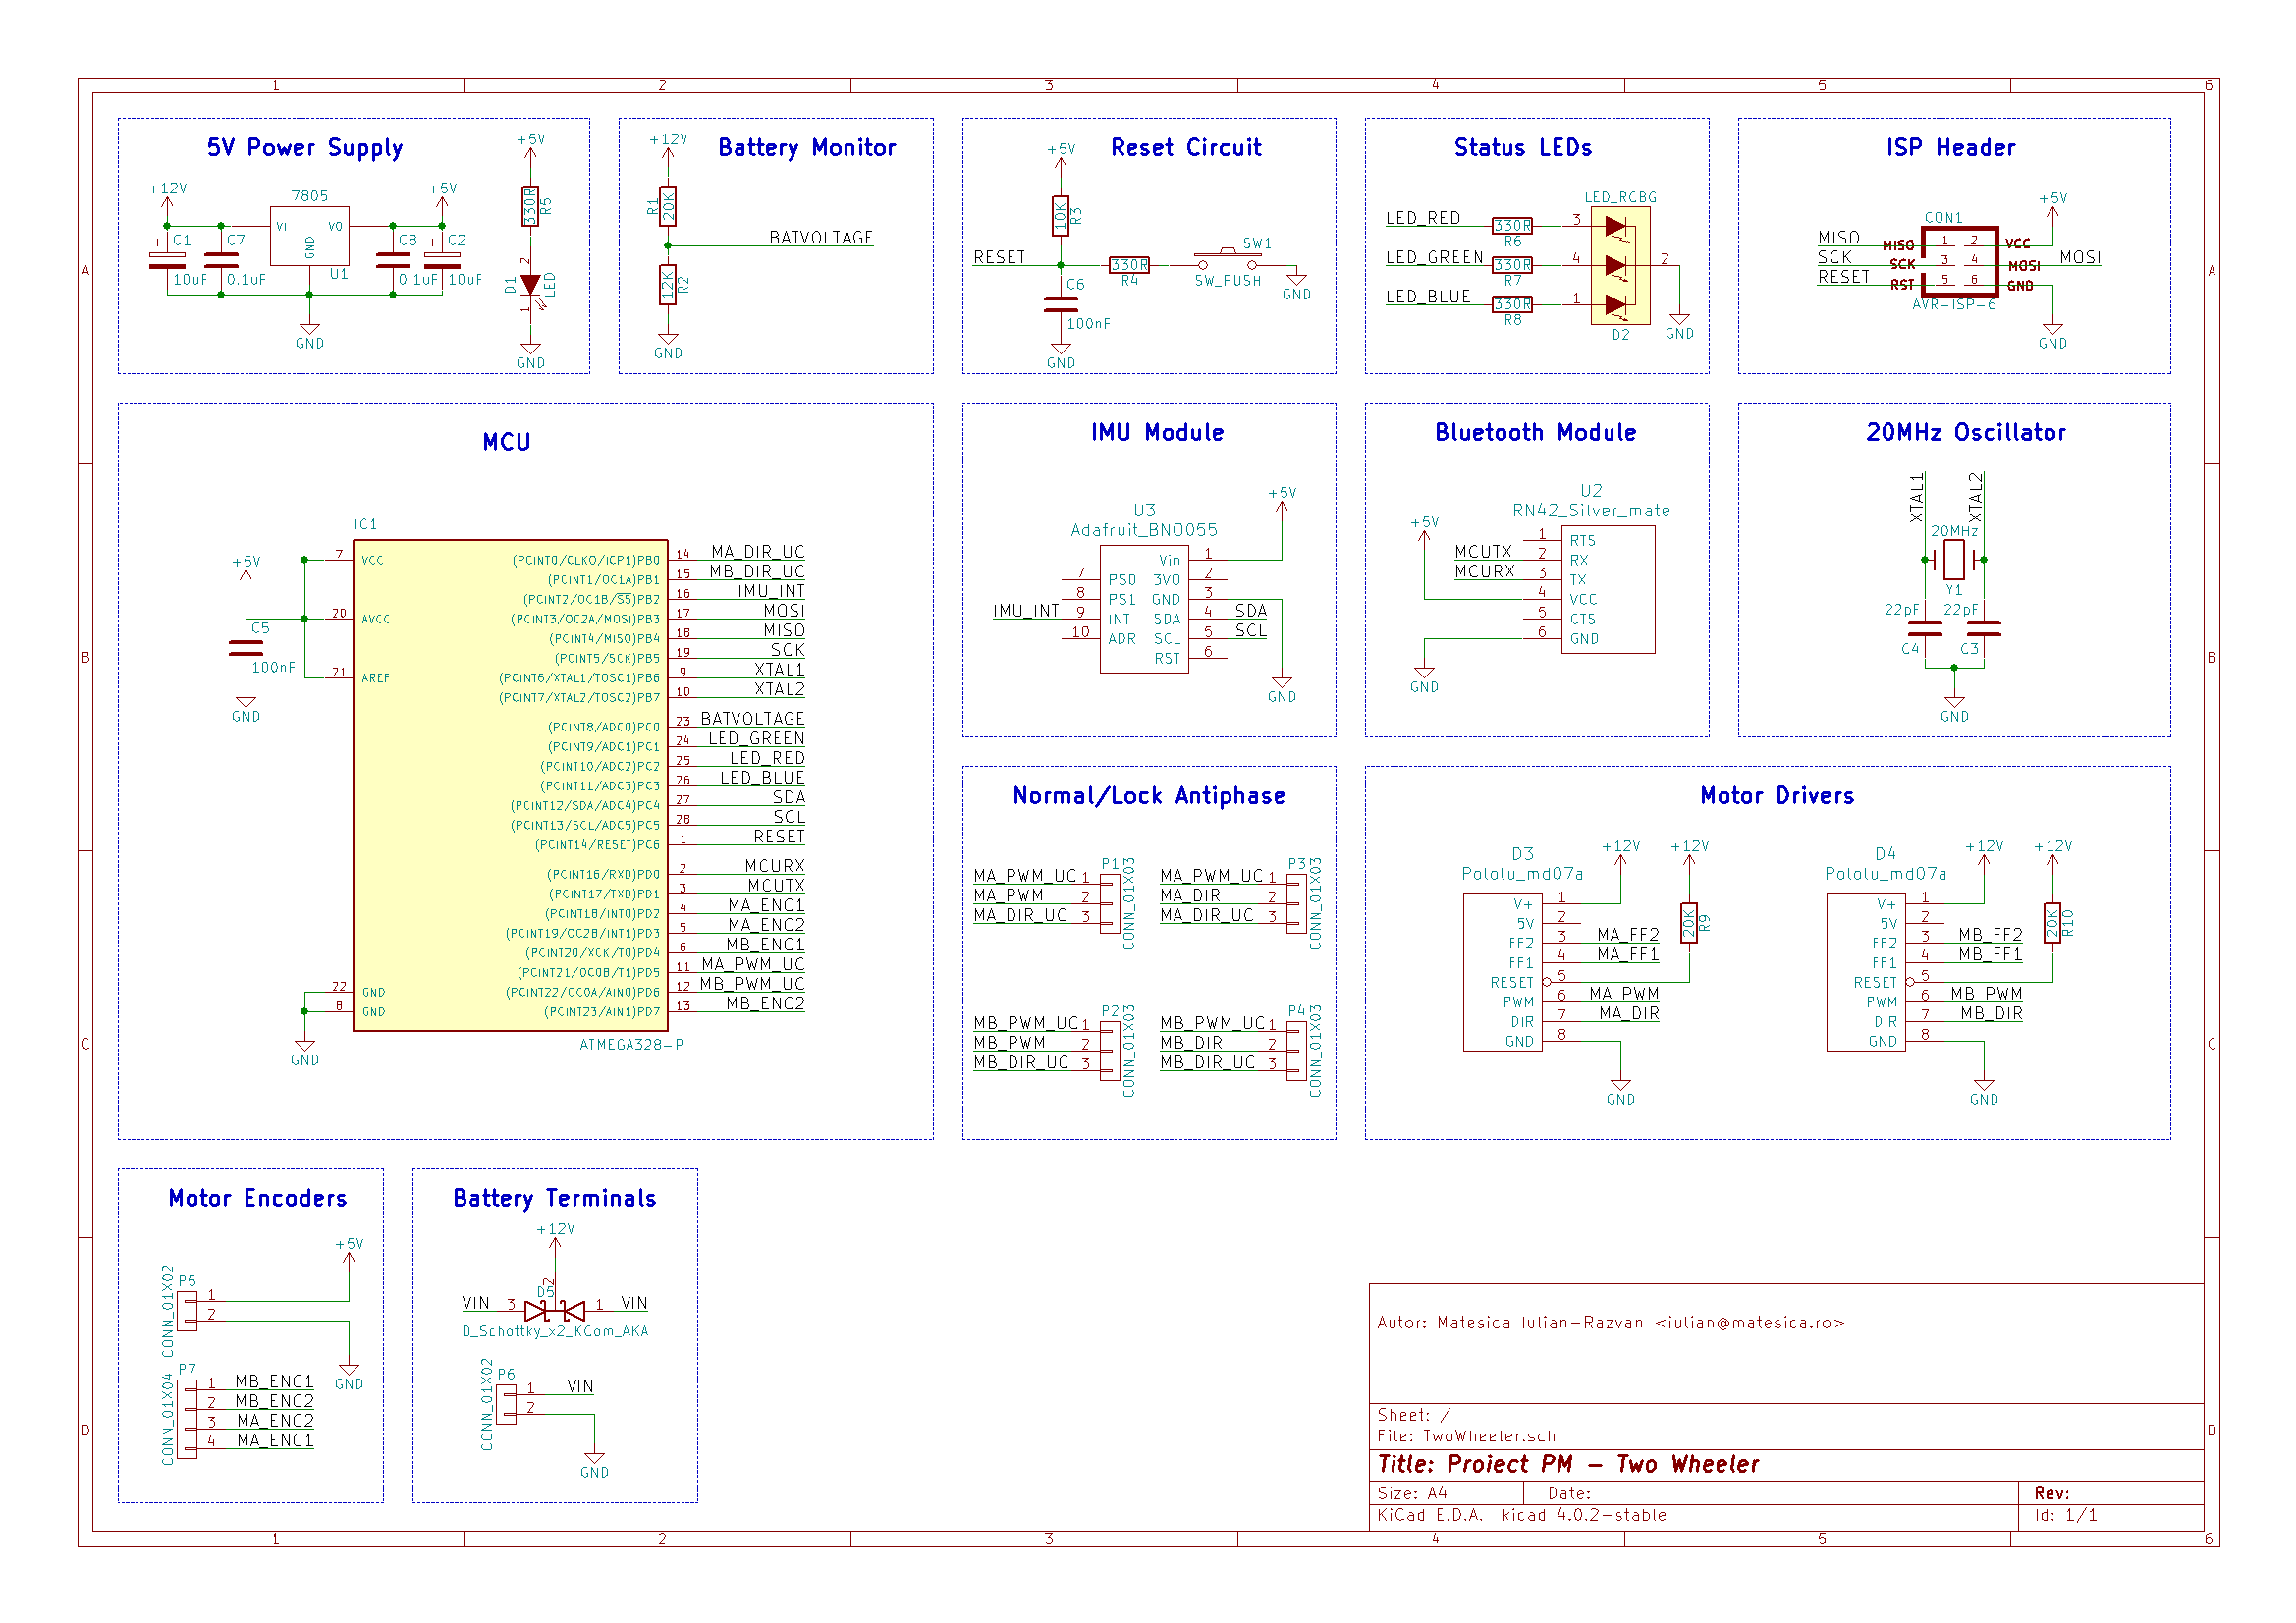
Task: Select the 'Battery Terminals' heading
Action: pyautogui.click(x=554, y=1198)
